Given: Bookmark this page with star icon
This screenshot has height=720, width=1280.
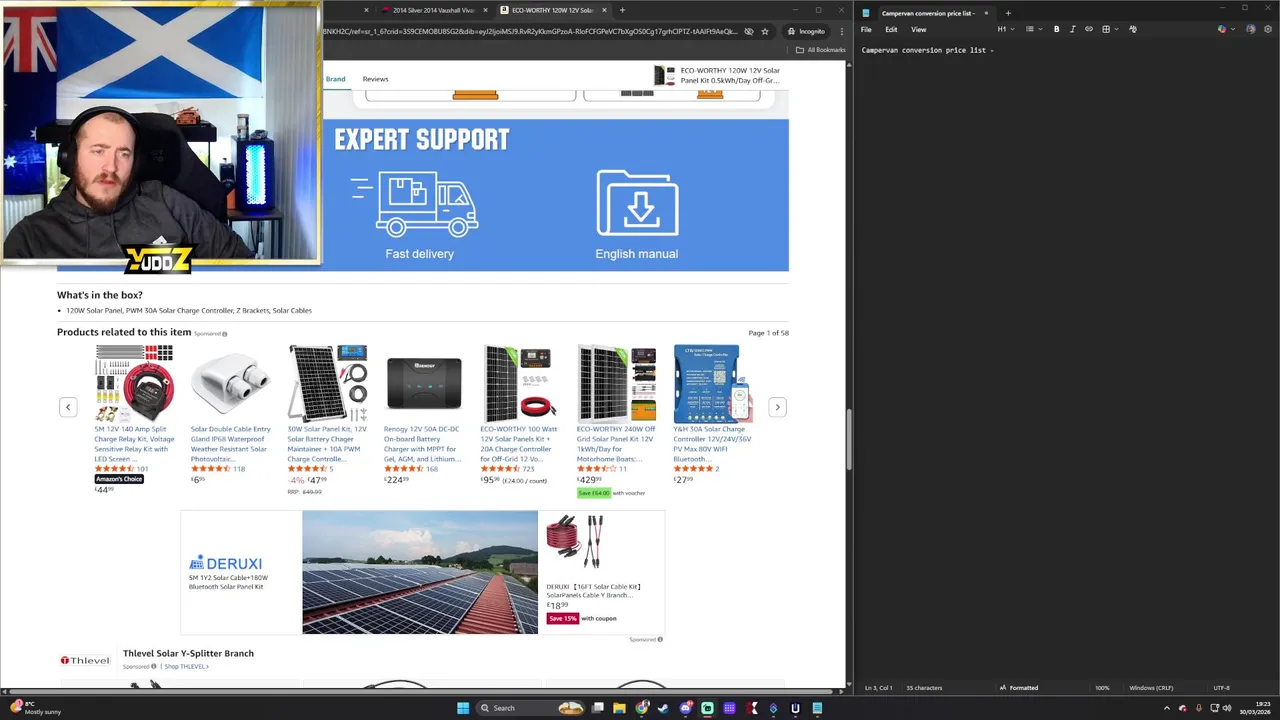Looking at the screenshot, I should (x=765, y=31).
